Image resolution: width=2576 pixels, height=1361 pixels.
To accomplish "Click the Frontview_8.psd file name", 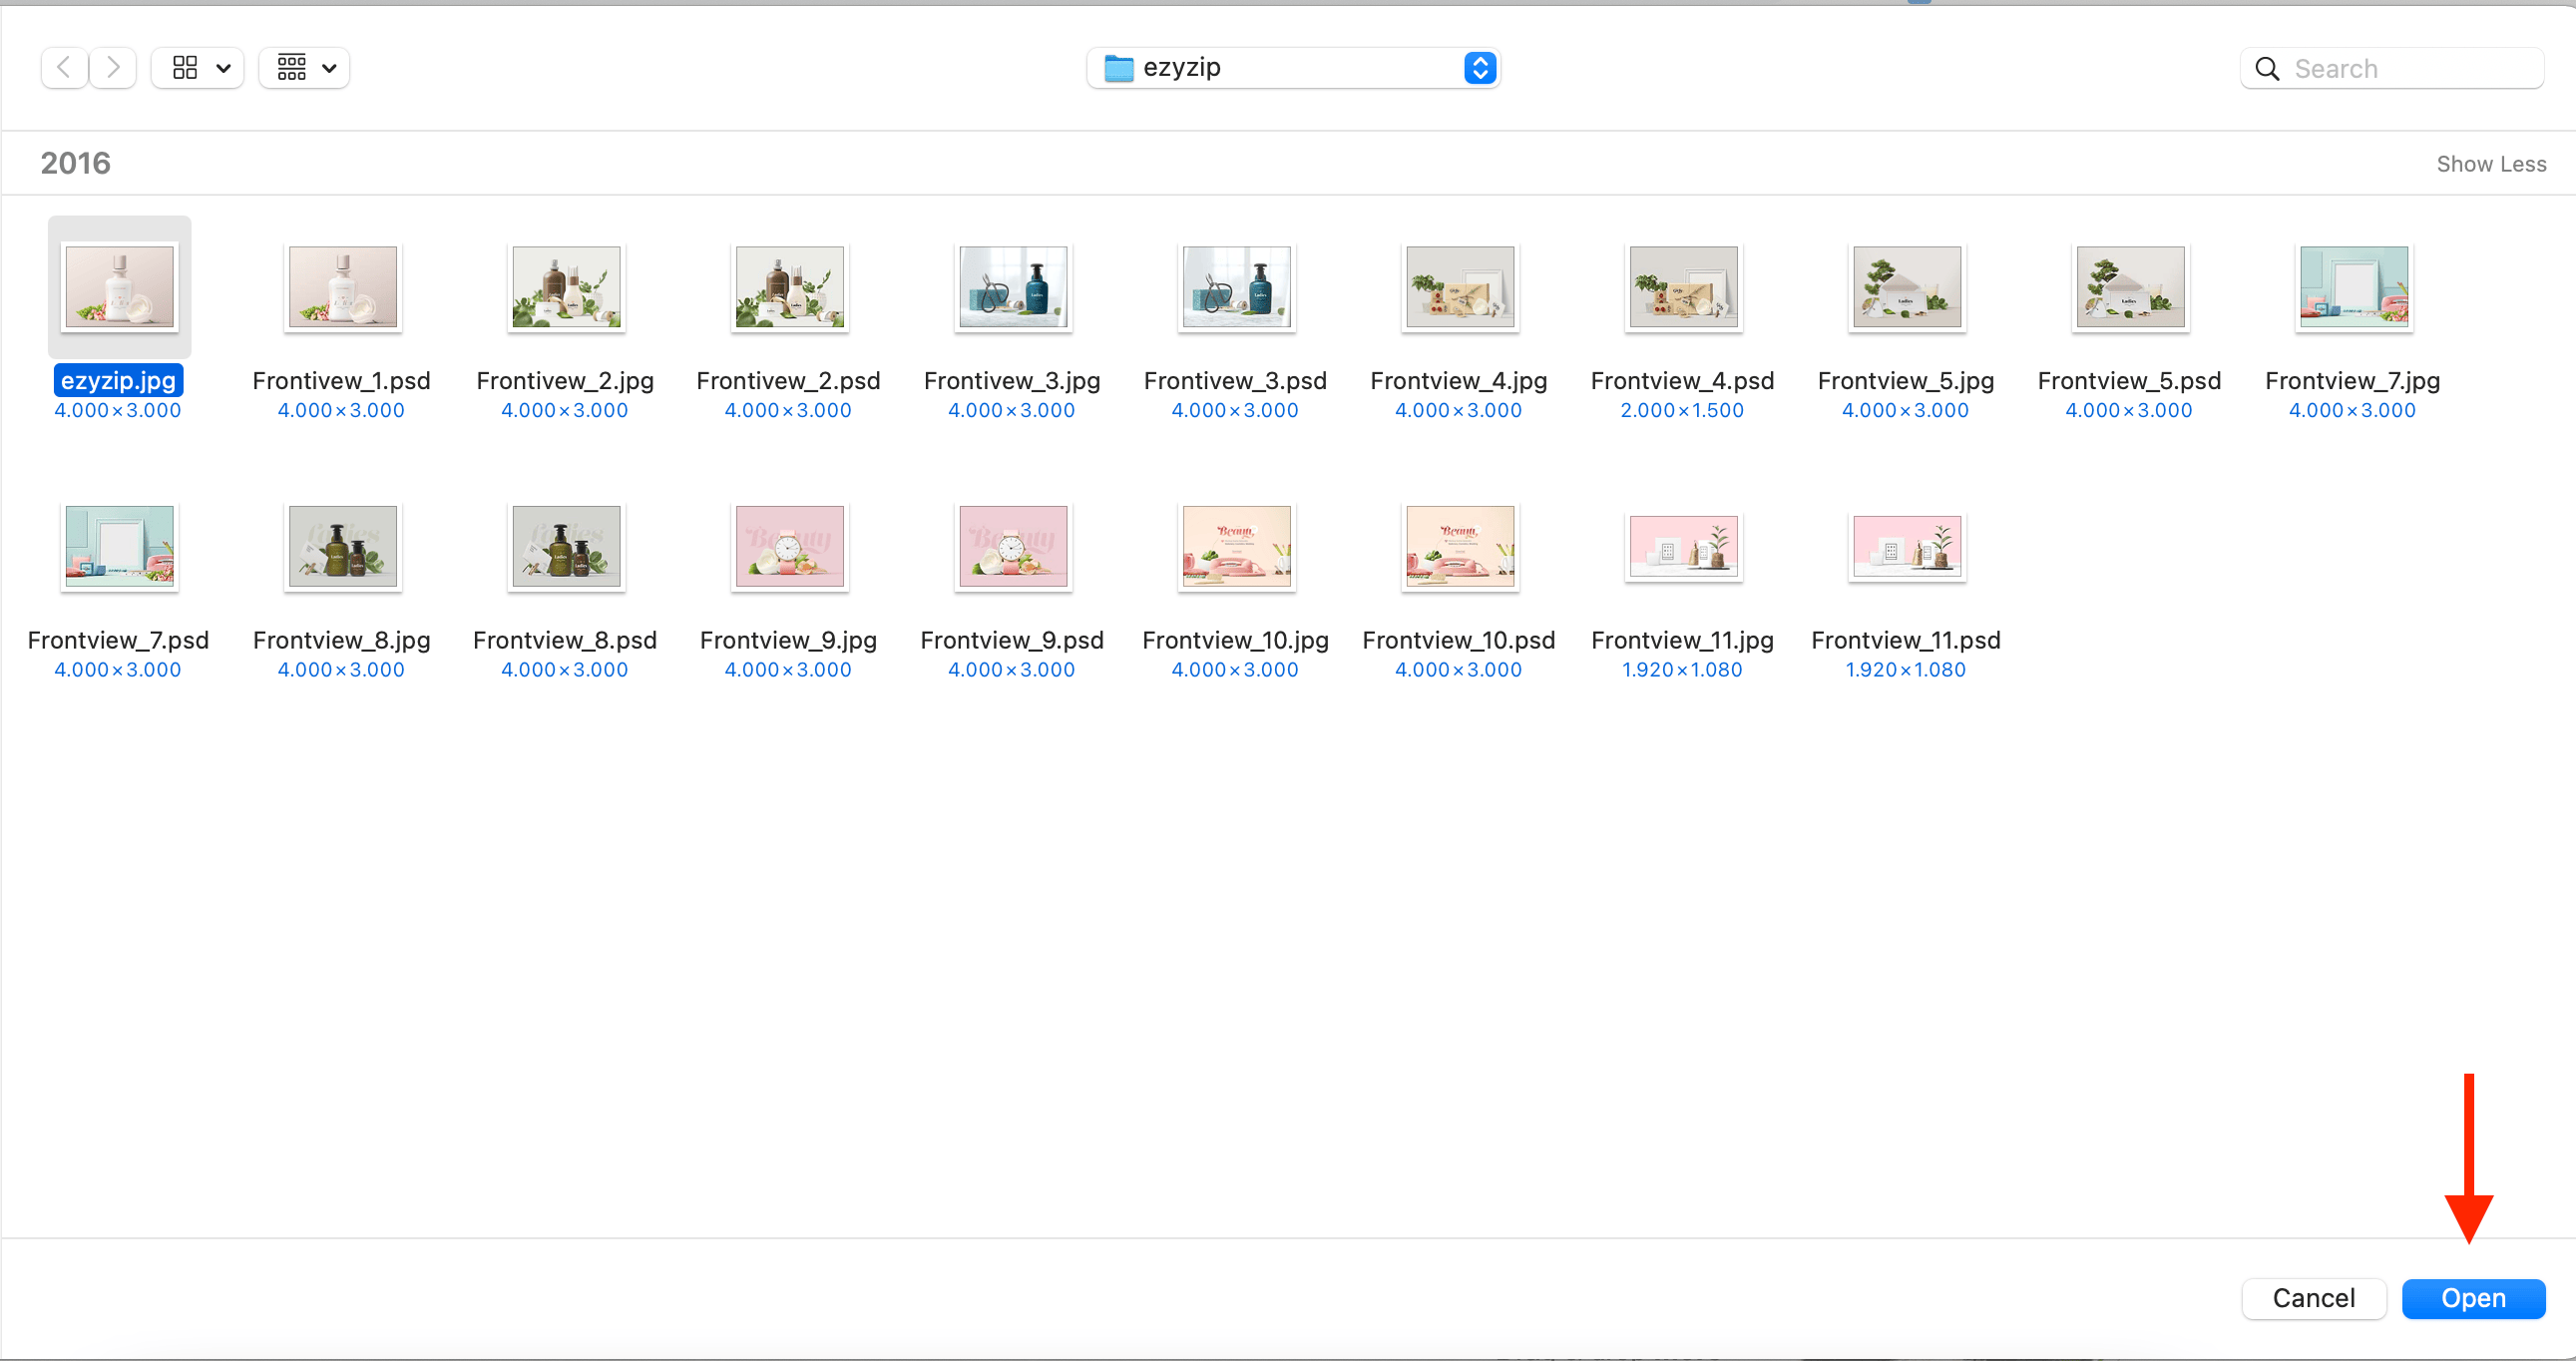I will click(x=565, y=641).
